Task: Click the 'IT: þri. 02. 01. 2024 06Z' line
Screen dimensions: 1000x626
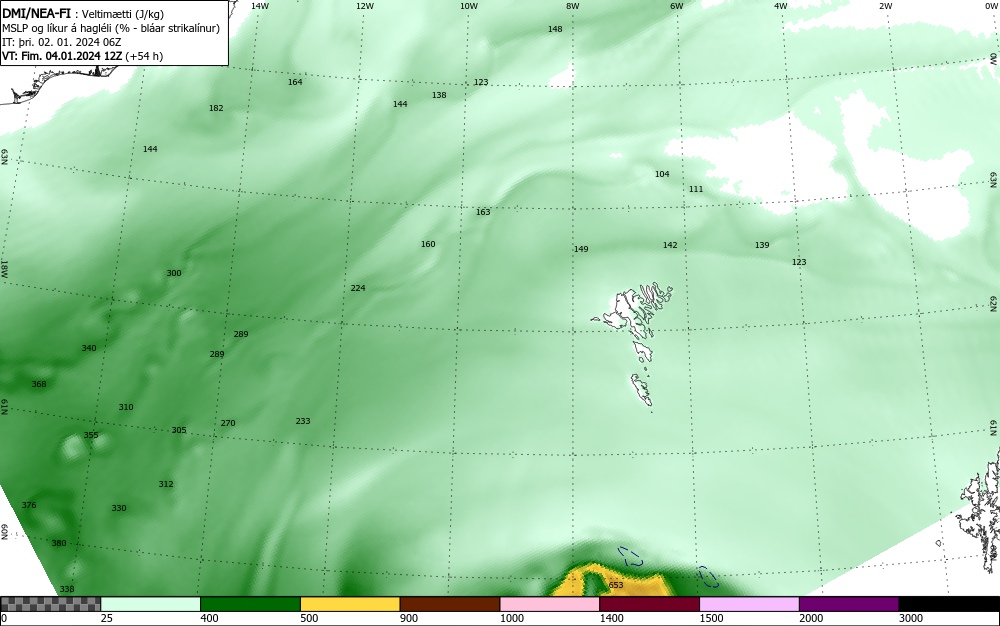Action: click(x=61, y=42)
